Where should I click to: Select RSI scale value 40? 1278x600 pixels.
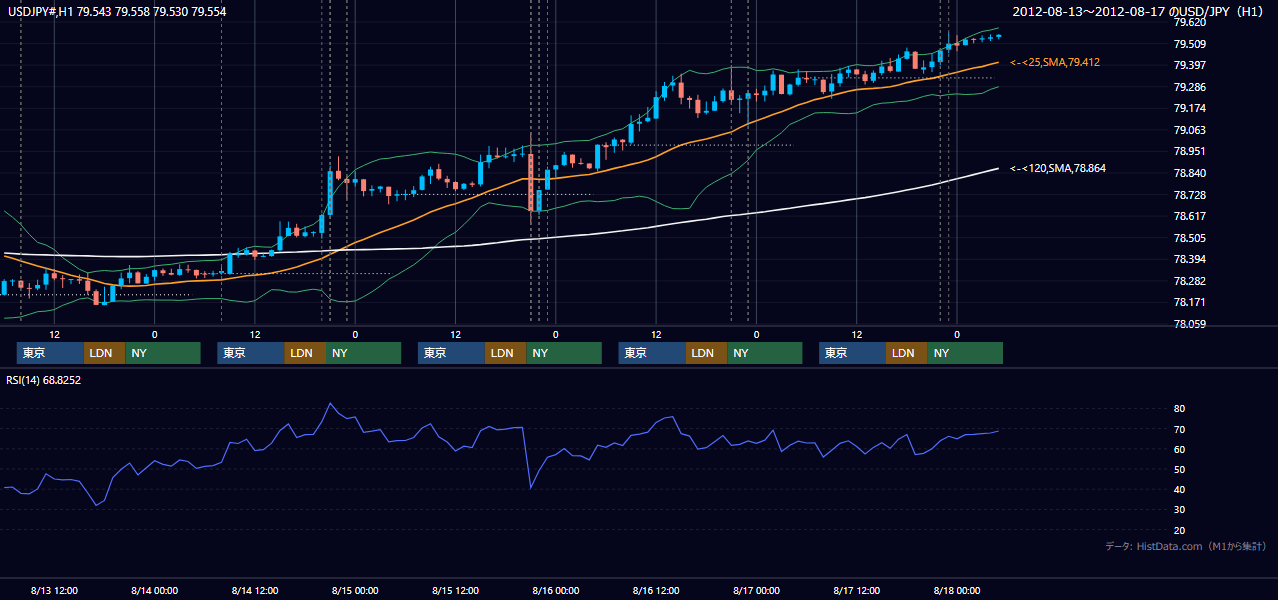tap(1180, 489)
